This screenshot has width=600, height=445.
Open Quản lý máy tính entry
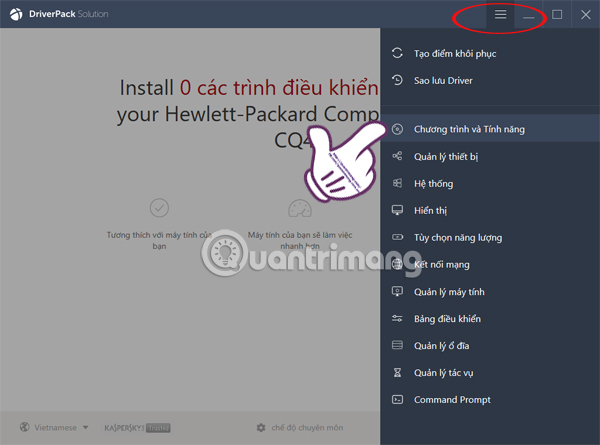[x=490, y=292]
